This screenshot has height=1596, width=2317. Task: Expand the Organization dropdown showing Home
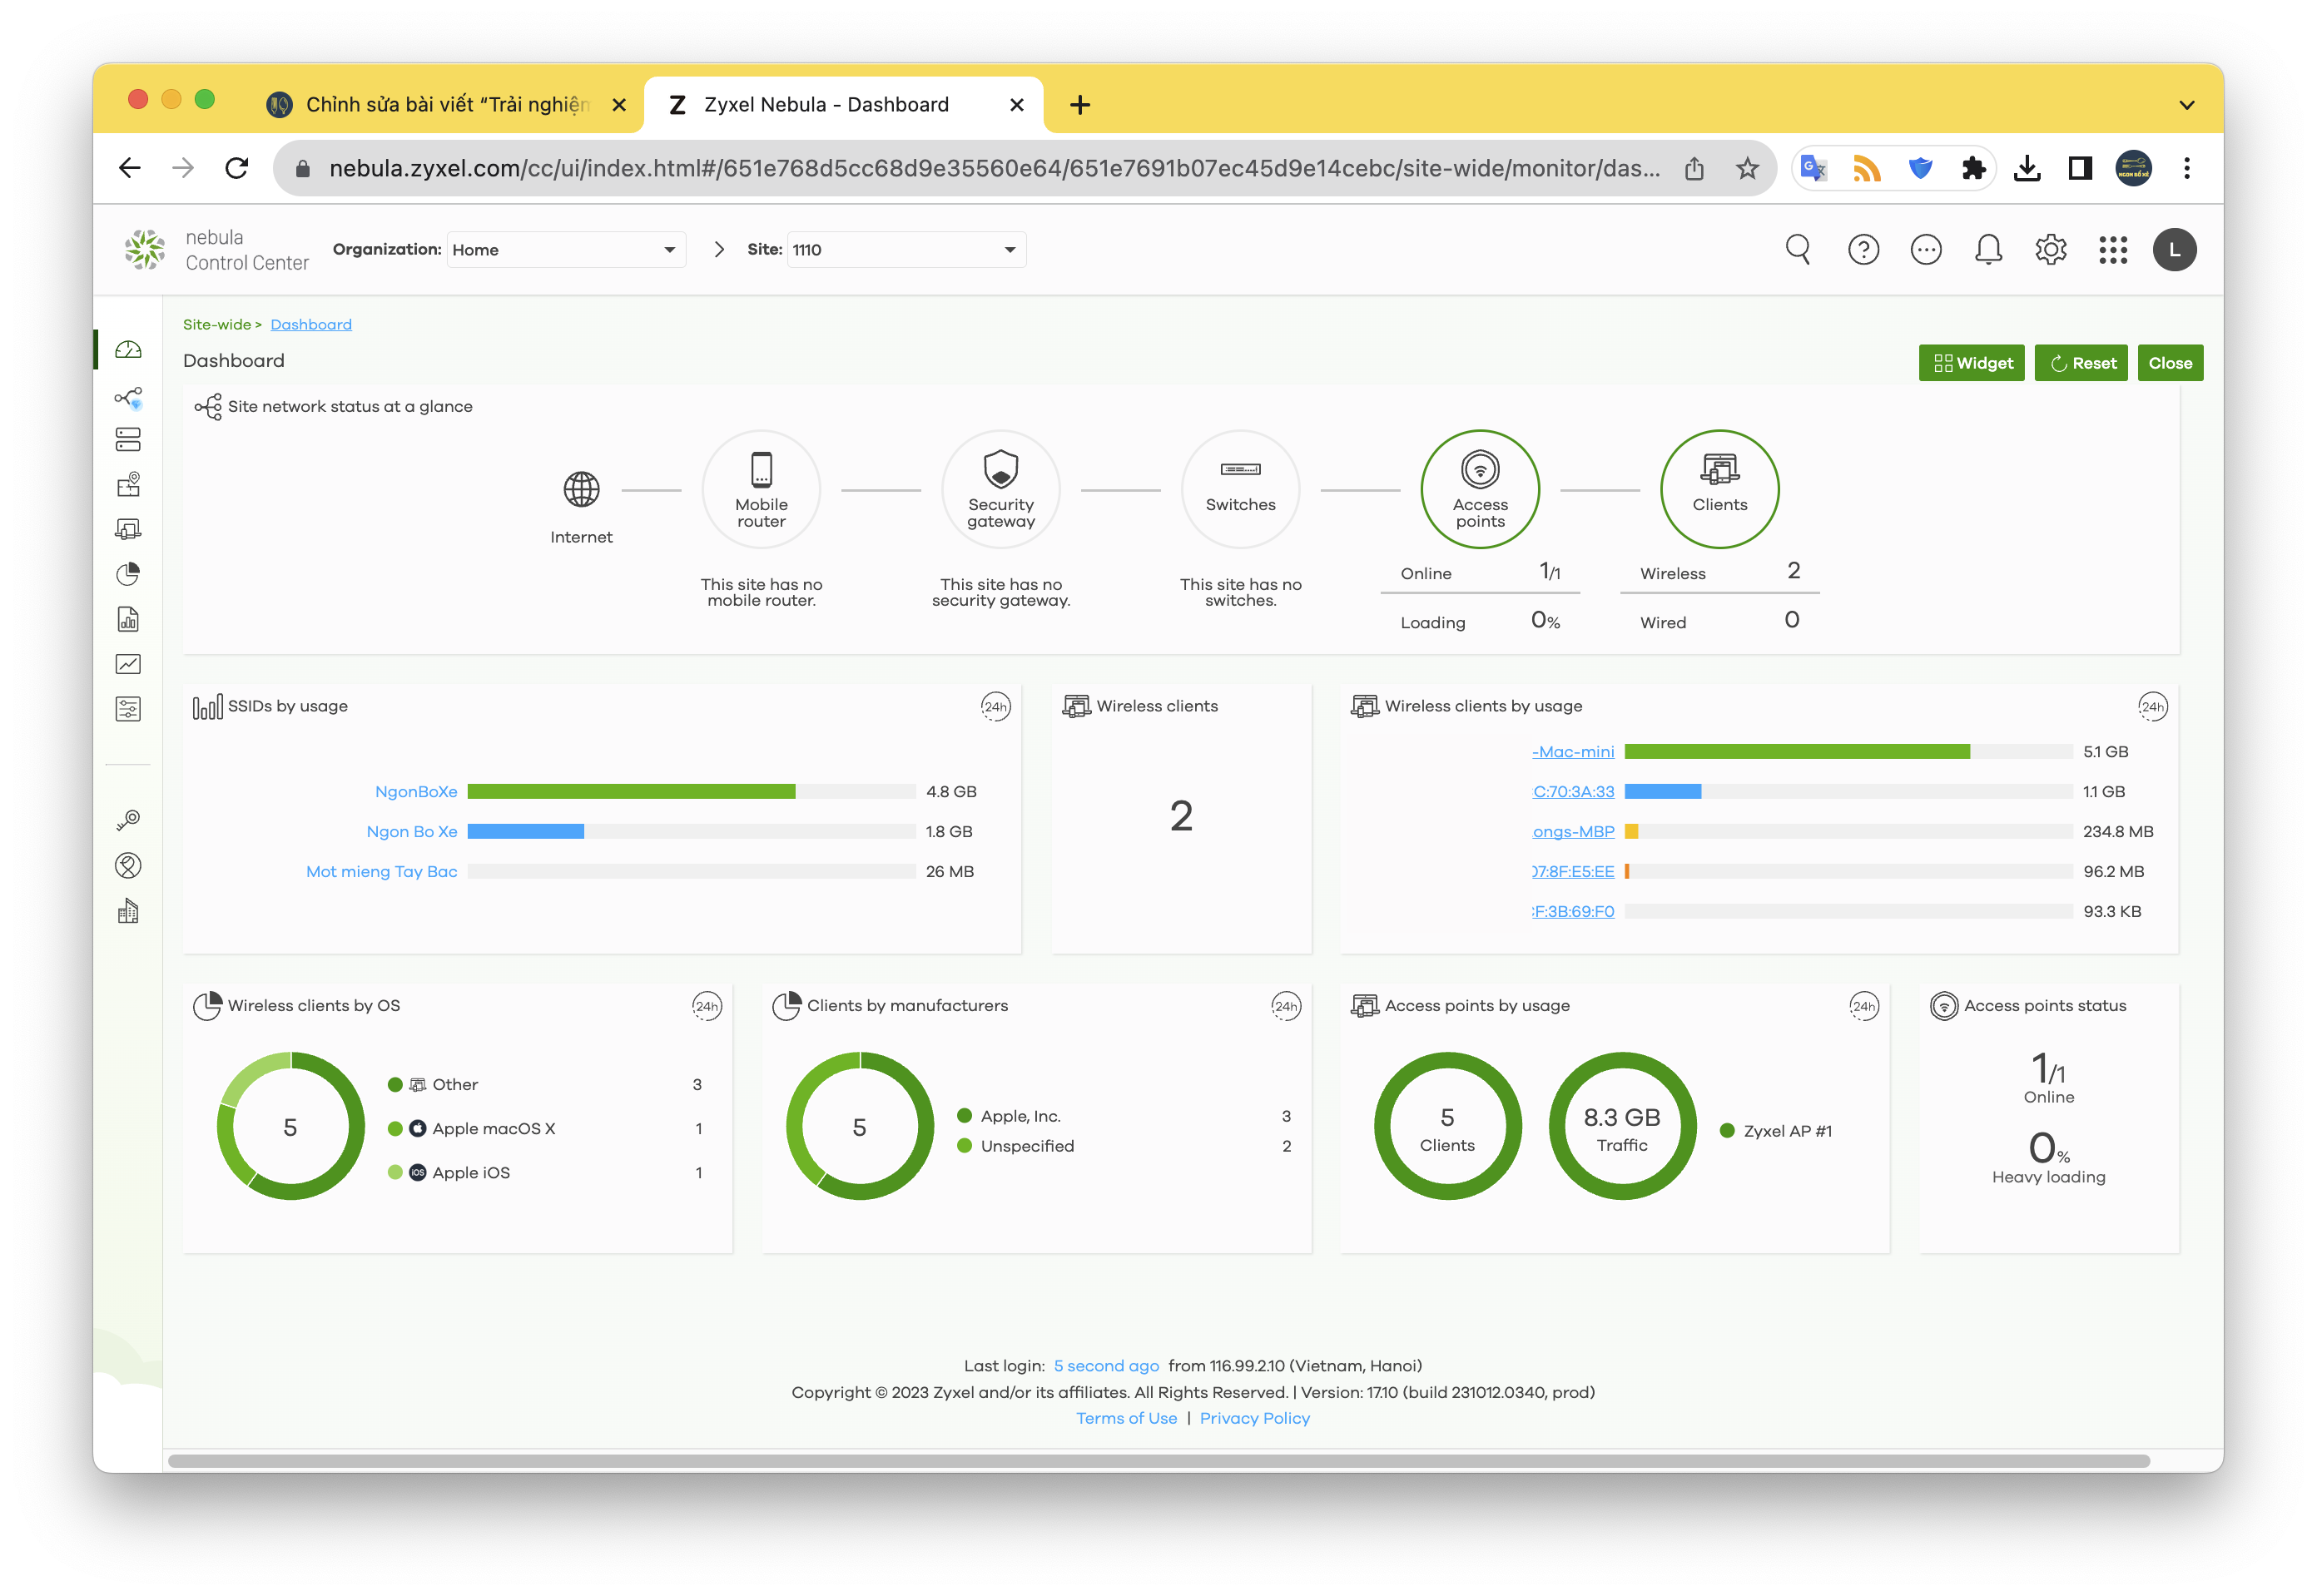pos(566,250)
